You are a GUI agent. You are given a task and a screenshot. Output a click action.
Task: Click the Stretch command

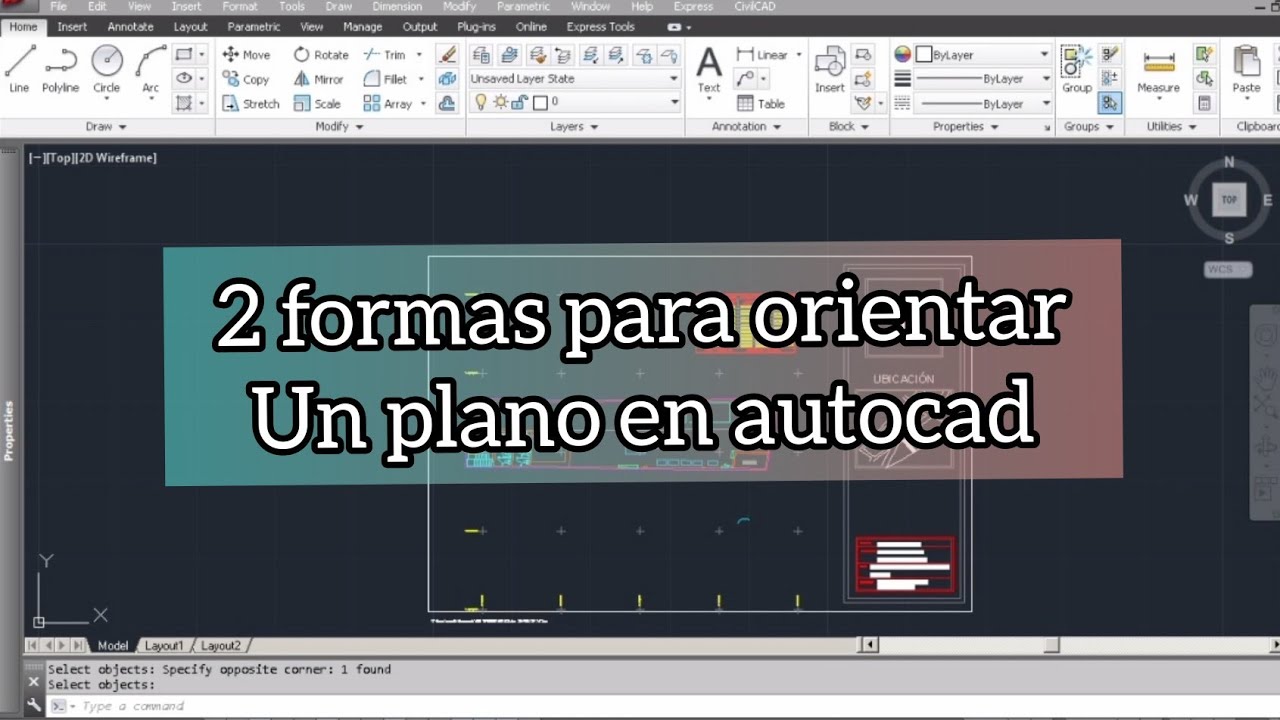tap(250, 103)
